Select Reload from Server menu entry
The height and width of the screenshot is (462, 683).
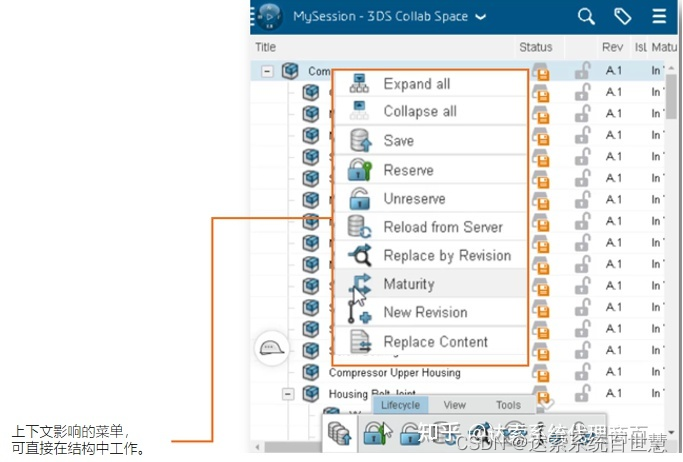[430, 227]
